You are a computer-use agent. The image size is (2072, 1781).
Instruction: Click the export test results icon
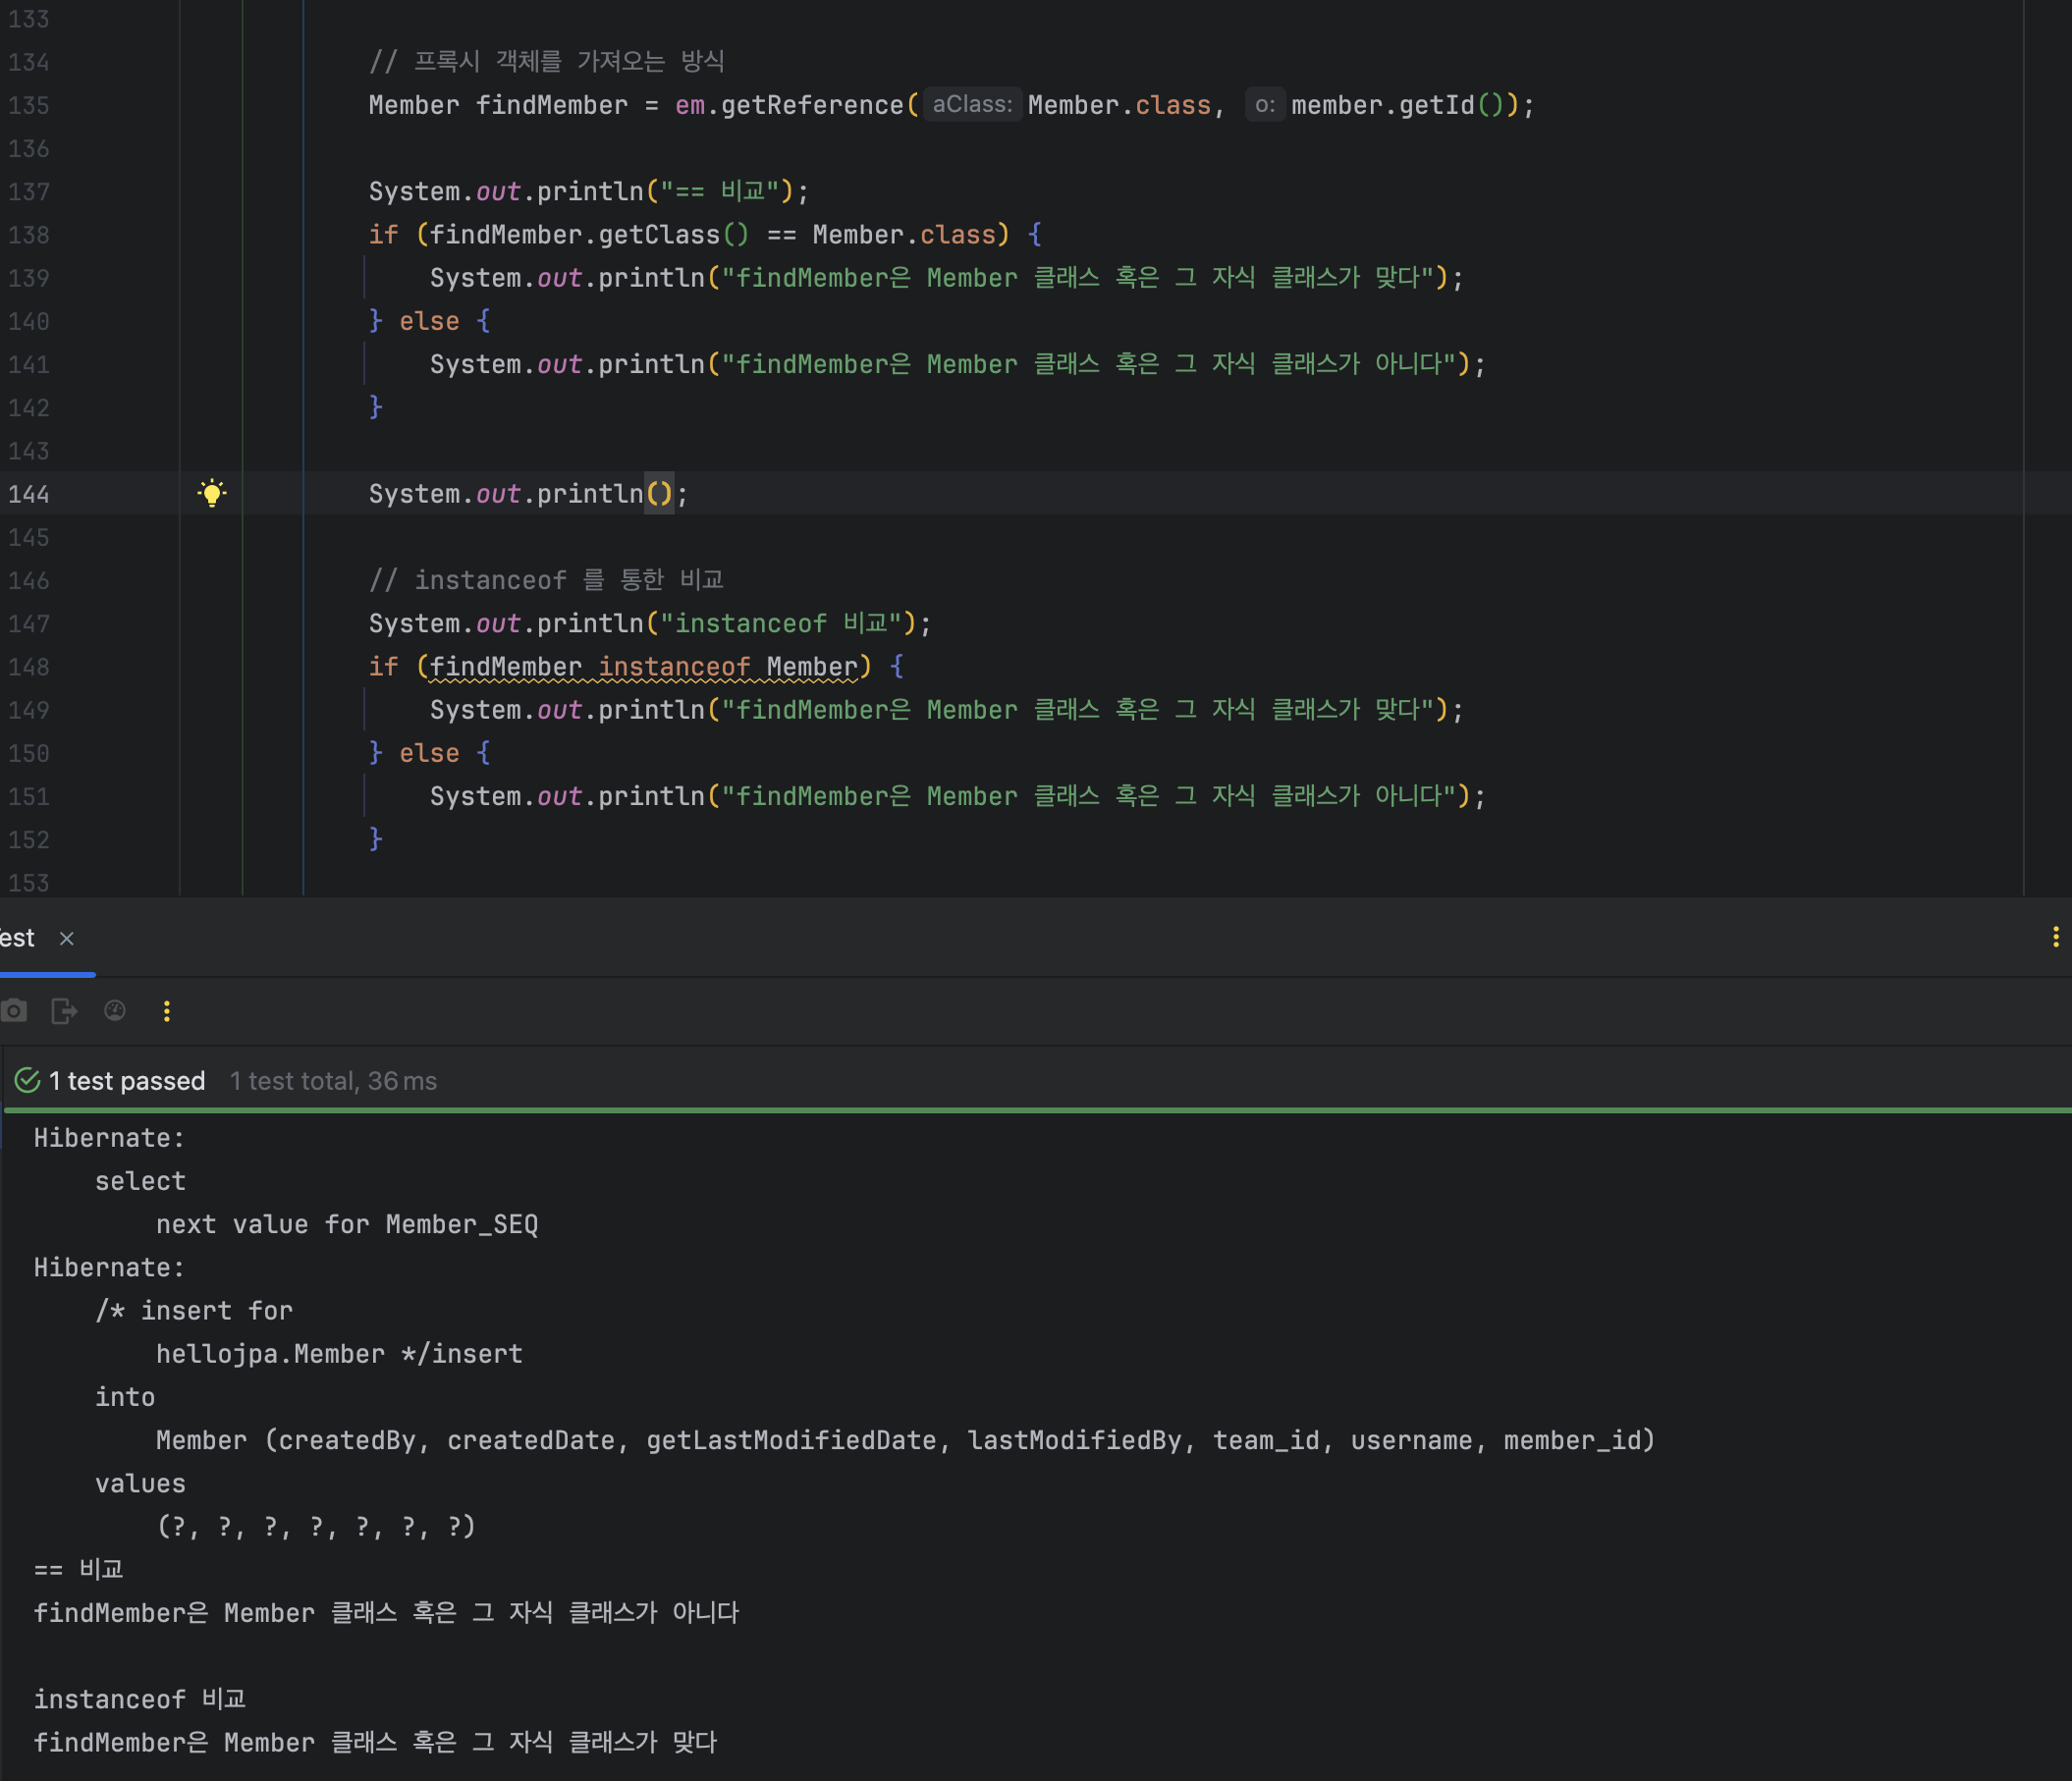[x=64, y=1011]
